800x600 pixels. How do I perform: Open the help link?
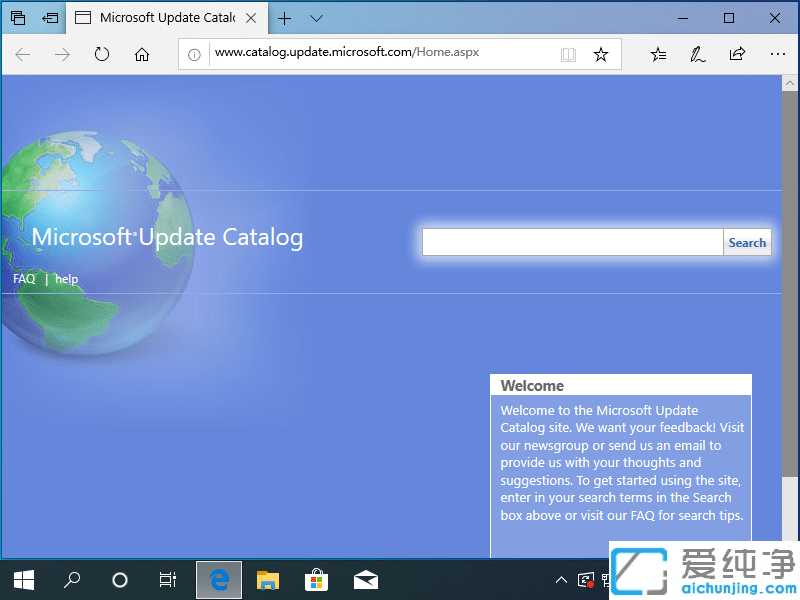point(66,278)
